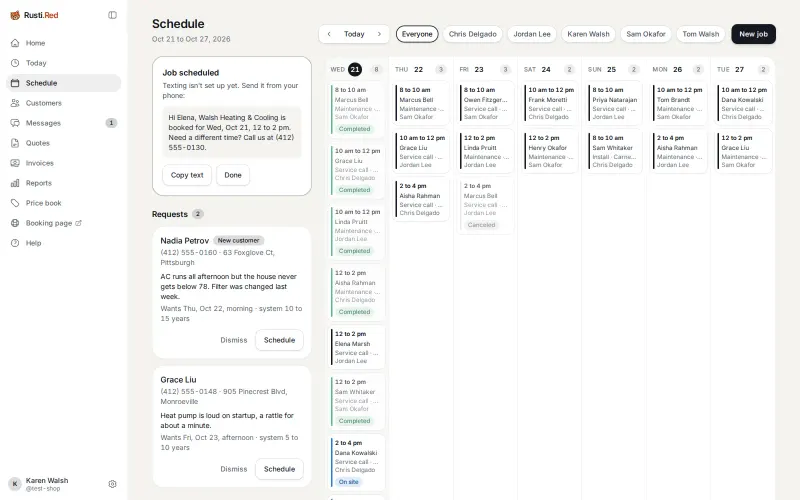Open the Reports menu item

pos(64,183)
